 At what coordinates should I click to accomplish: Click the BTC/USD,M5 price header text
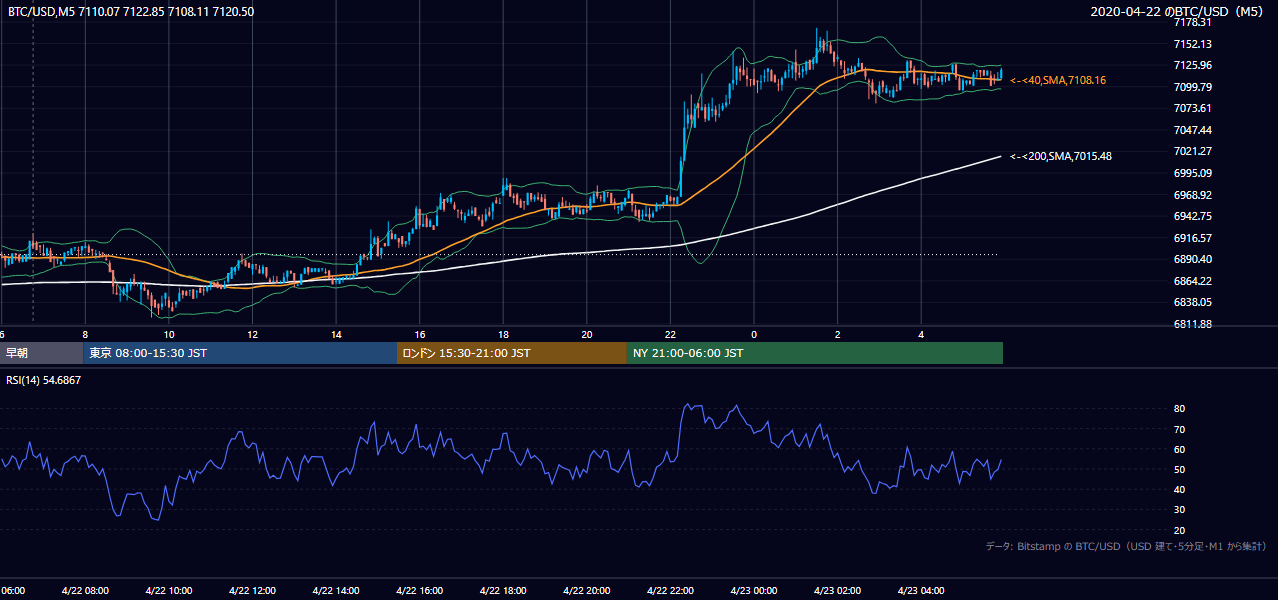point(131,12)
